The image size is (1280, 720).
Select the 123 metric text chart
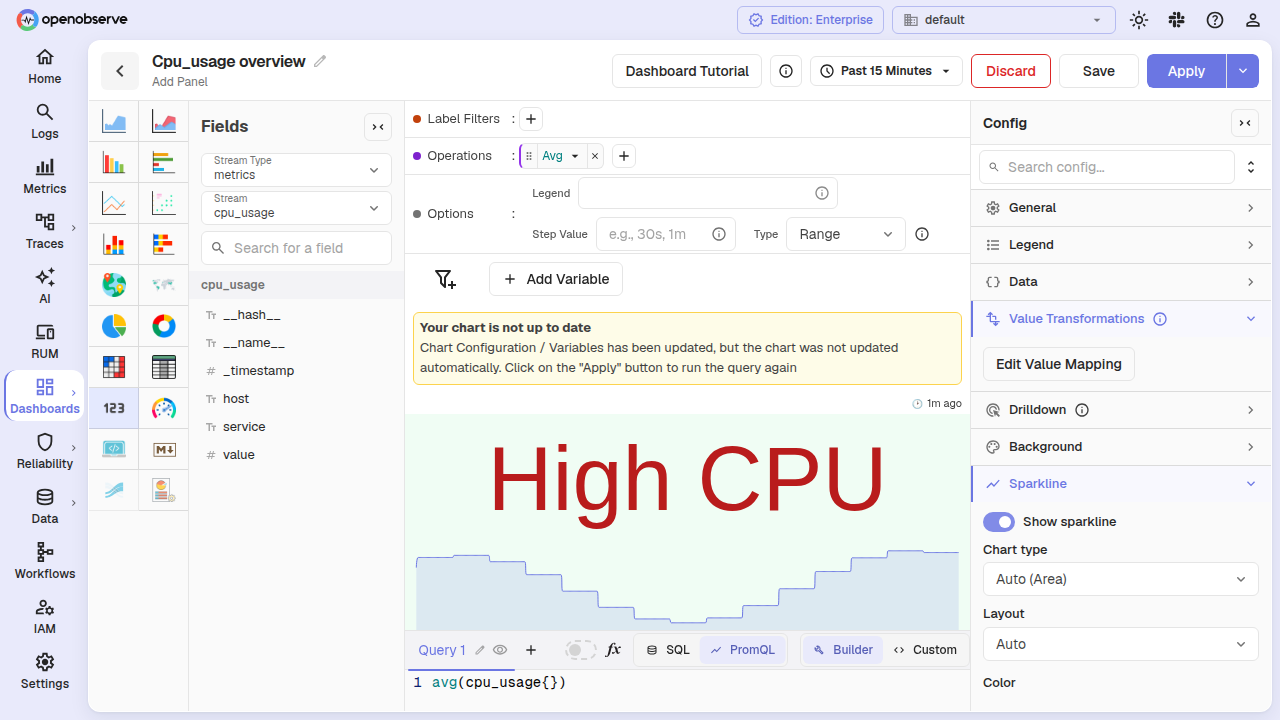click(x=114, y=408)
